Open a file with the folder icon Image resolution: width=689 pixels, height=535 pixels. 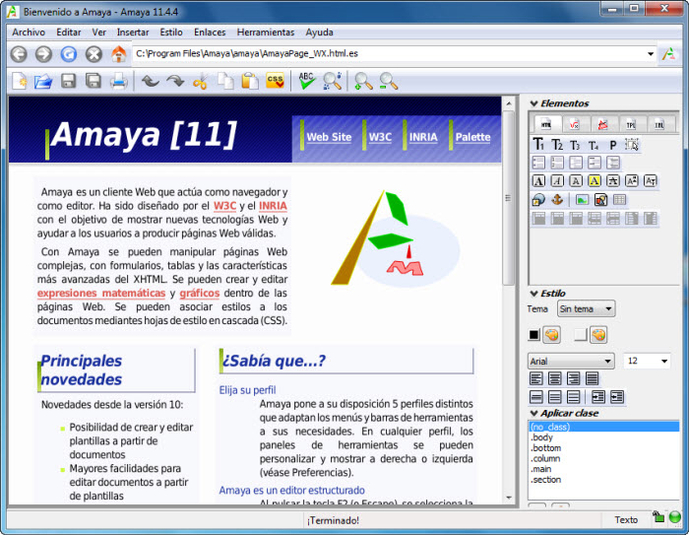(44, 81)
